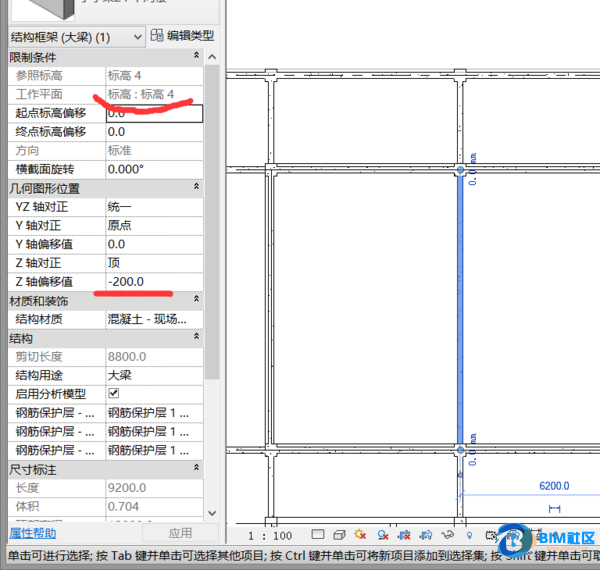600x570 pixels.
Task: Open the 属性帮助 link
Action: pyautogui.click(x=33, y=534)
